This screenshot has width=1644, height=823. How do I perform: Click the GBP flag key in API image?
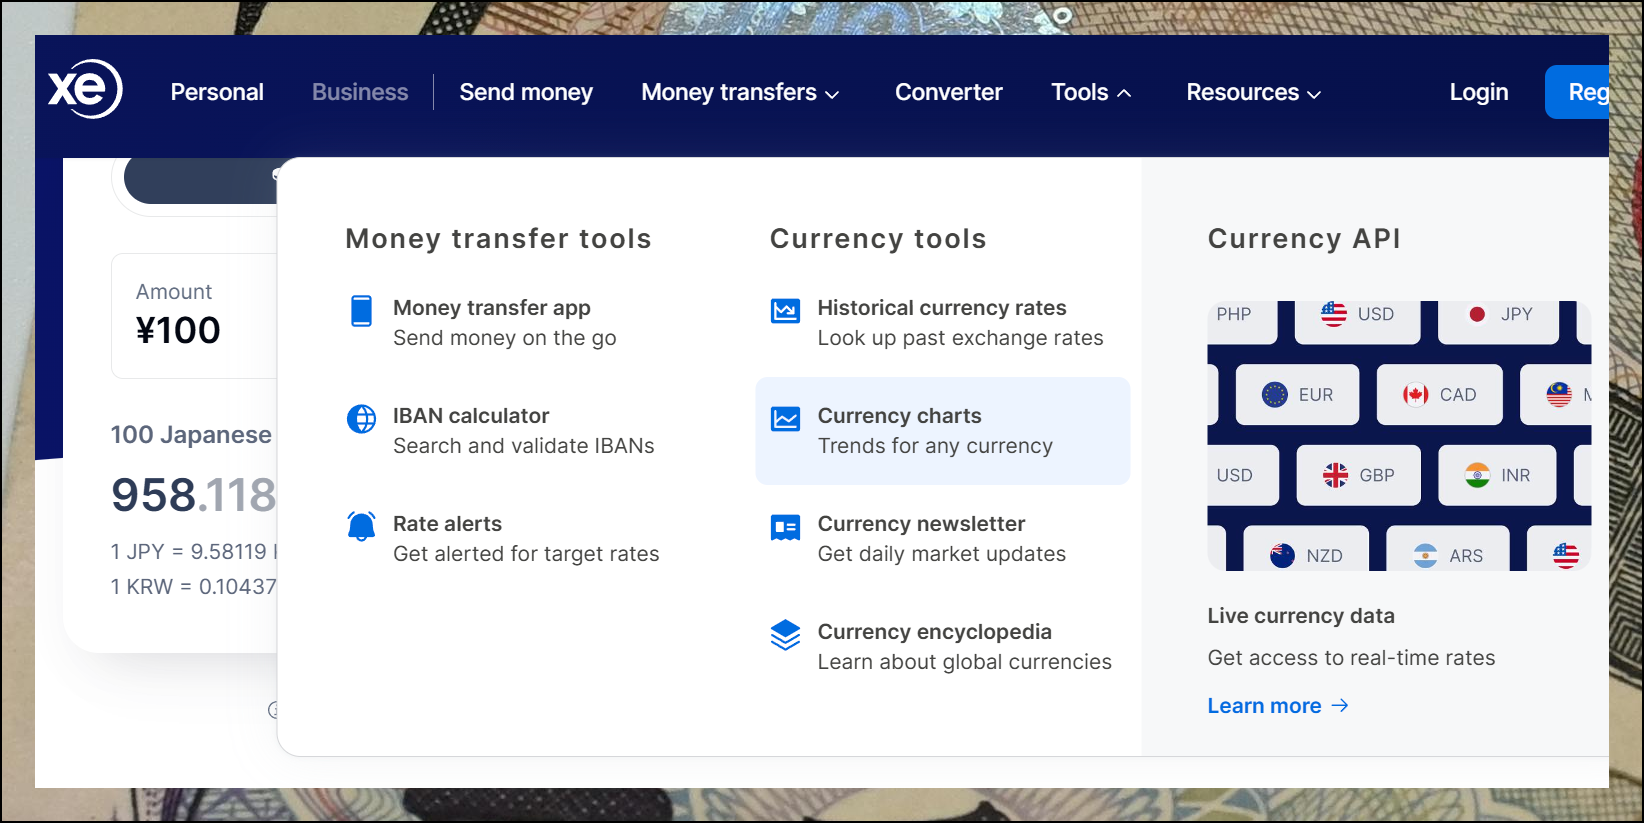1359,475
